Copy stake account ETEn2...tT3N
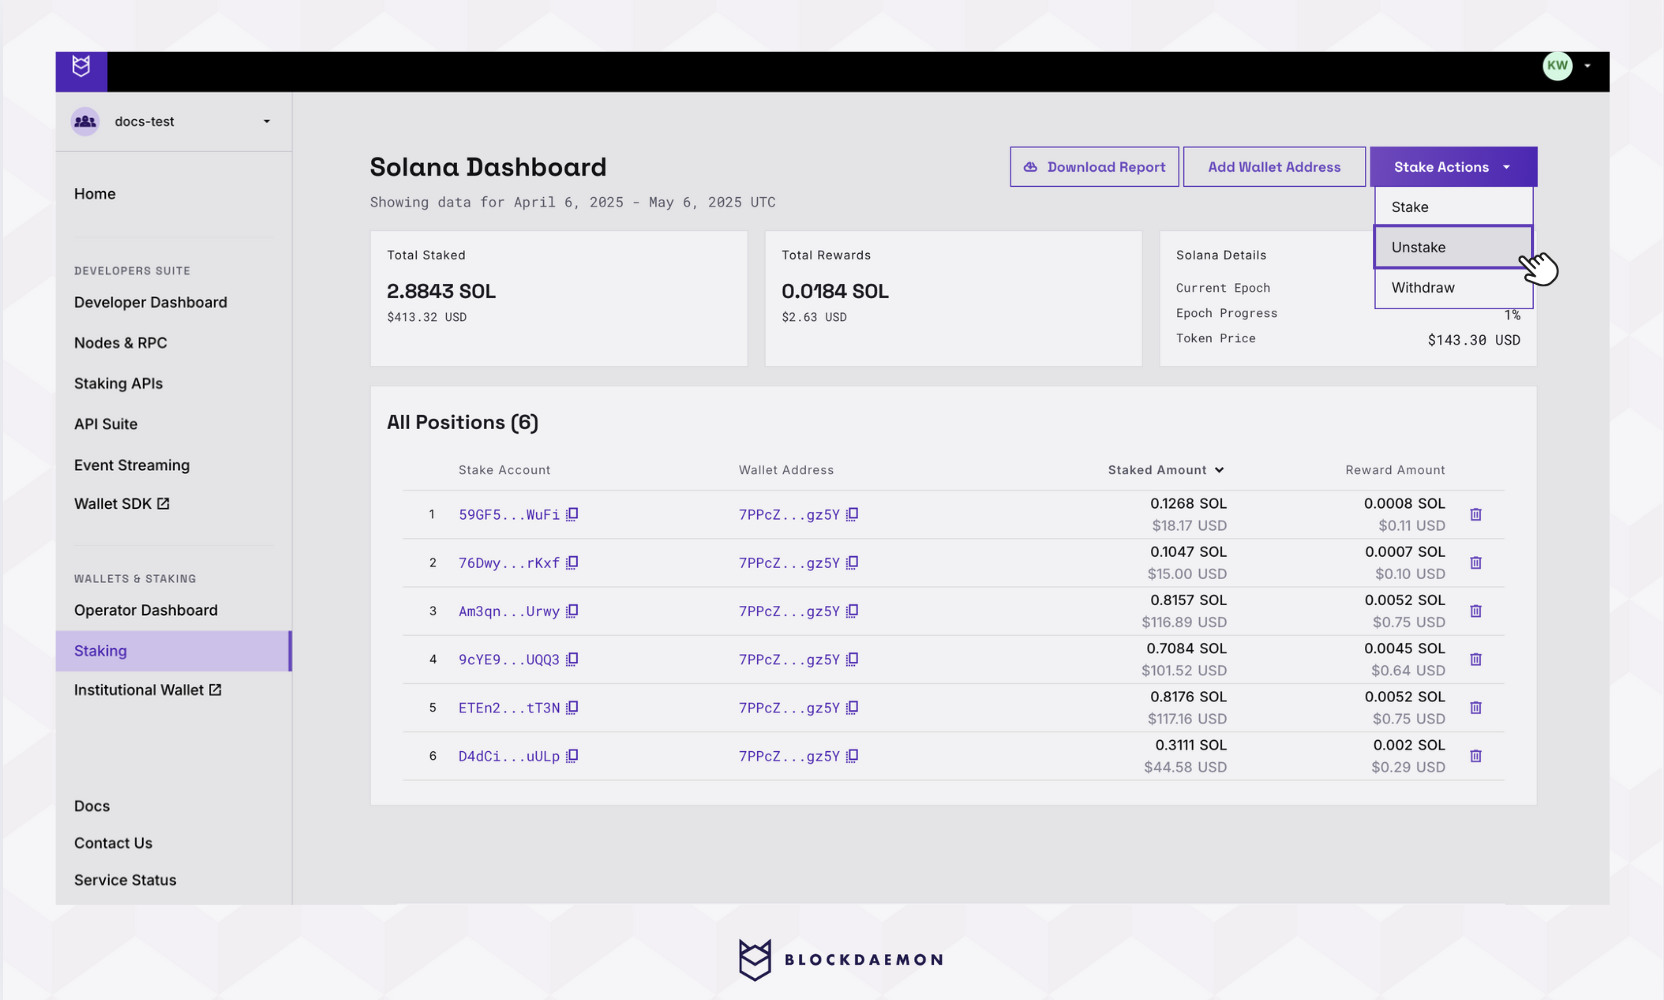 572,708
